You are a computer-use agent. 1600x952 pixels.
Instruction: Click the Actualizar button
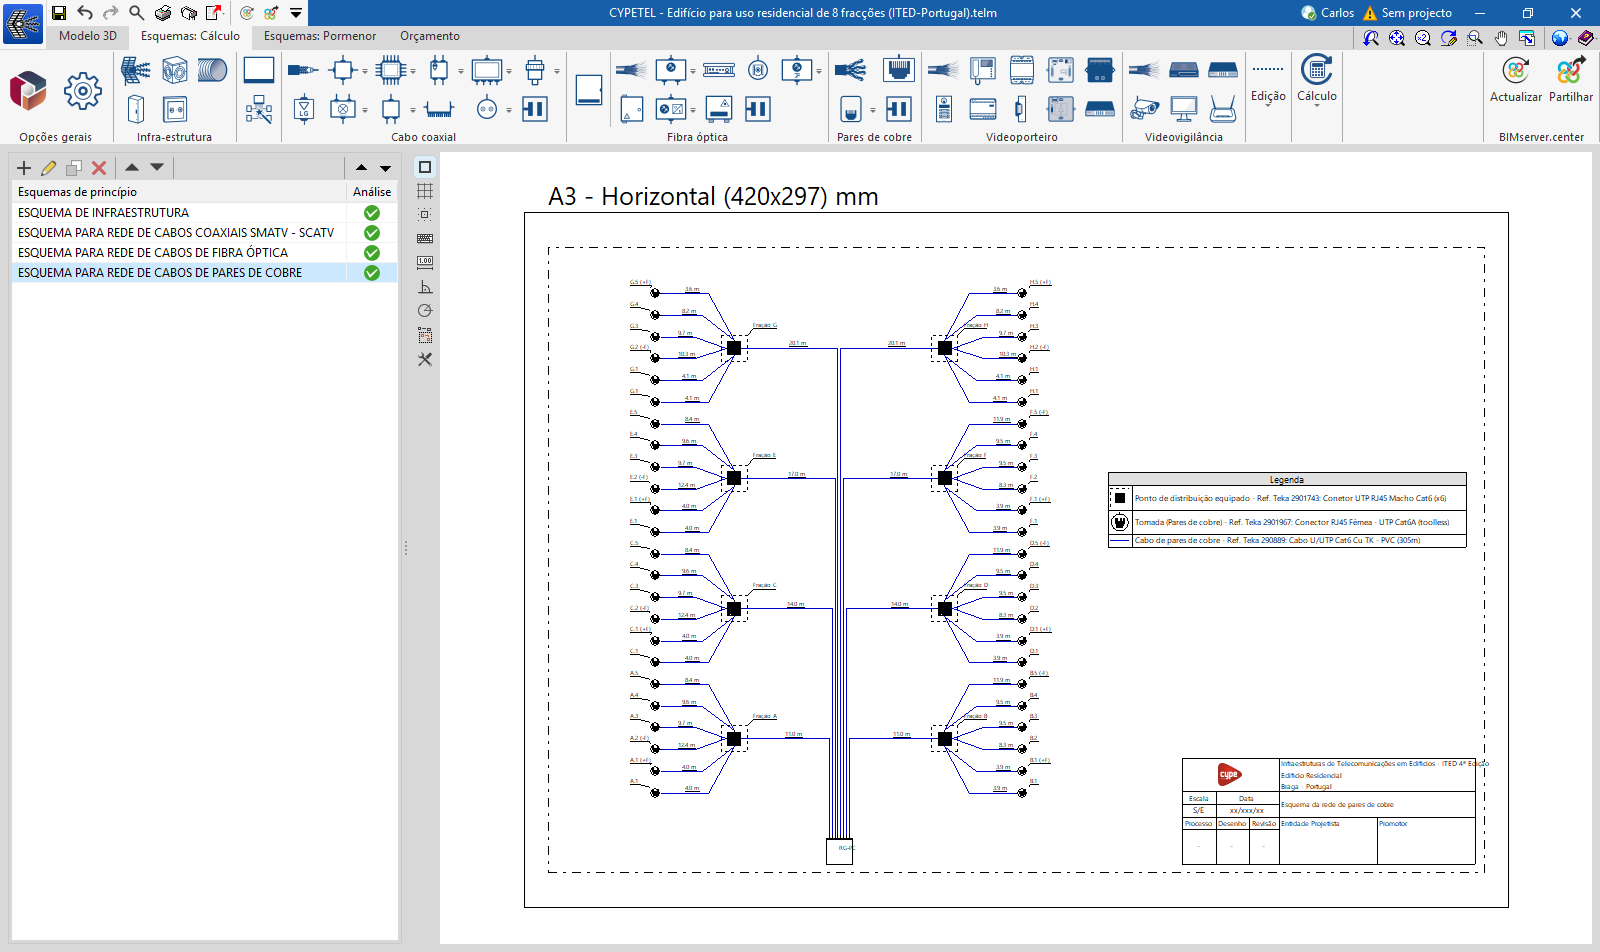tap(1515, 80)
